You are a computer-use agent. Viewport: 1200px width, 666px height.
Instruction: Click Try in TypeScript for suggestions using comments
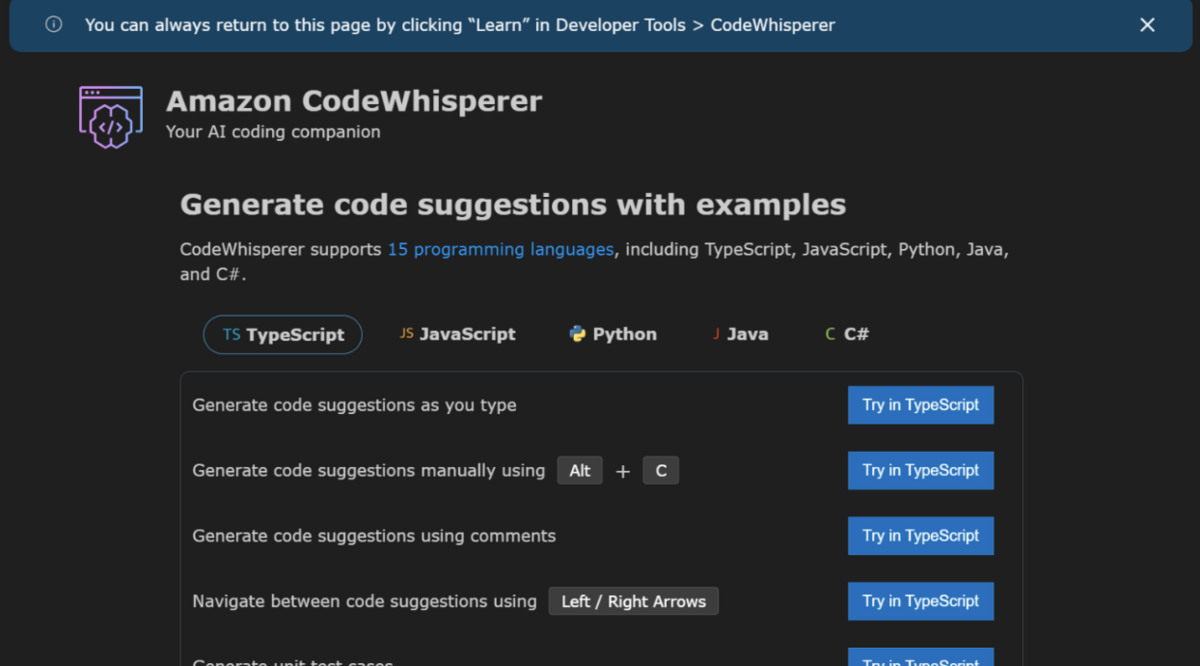point(921,535)
